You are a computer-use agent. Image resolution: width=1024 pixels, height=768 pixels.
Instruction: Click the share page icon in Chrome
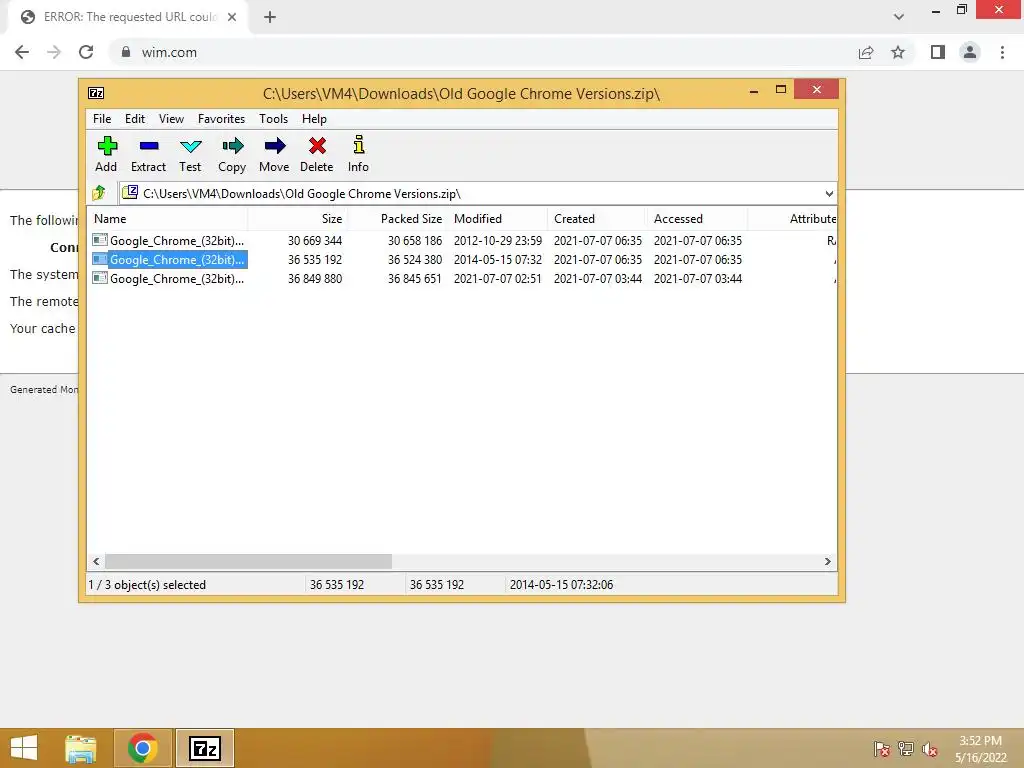click(866, 52)
